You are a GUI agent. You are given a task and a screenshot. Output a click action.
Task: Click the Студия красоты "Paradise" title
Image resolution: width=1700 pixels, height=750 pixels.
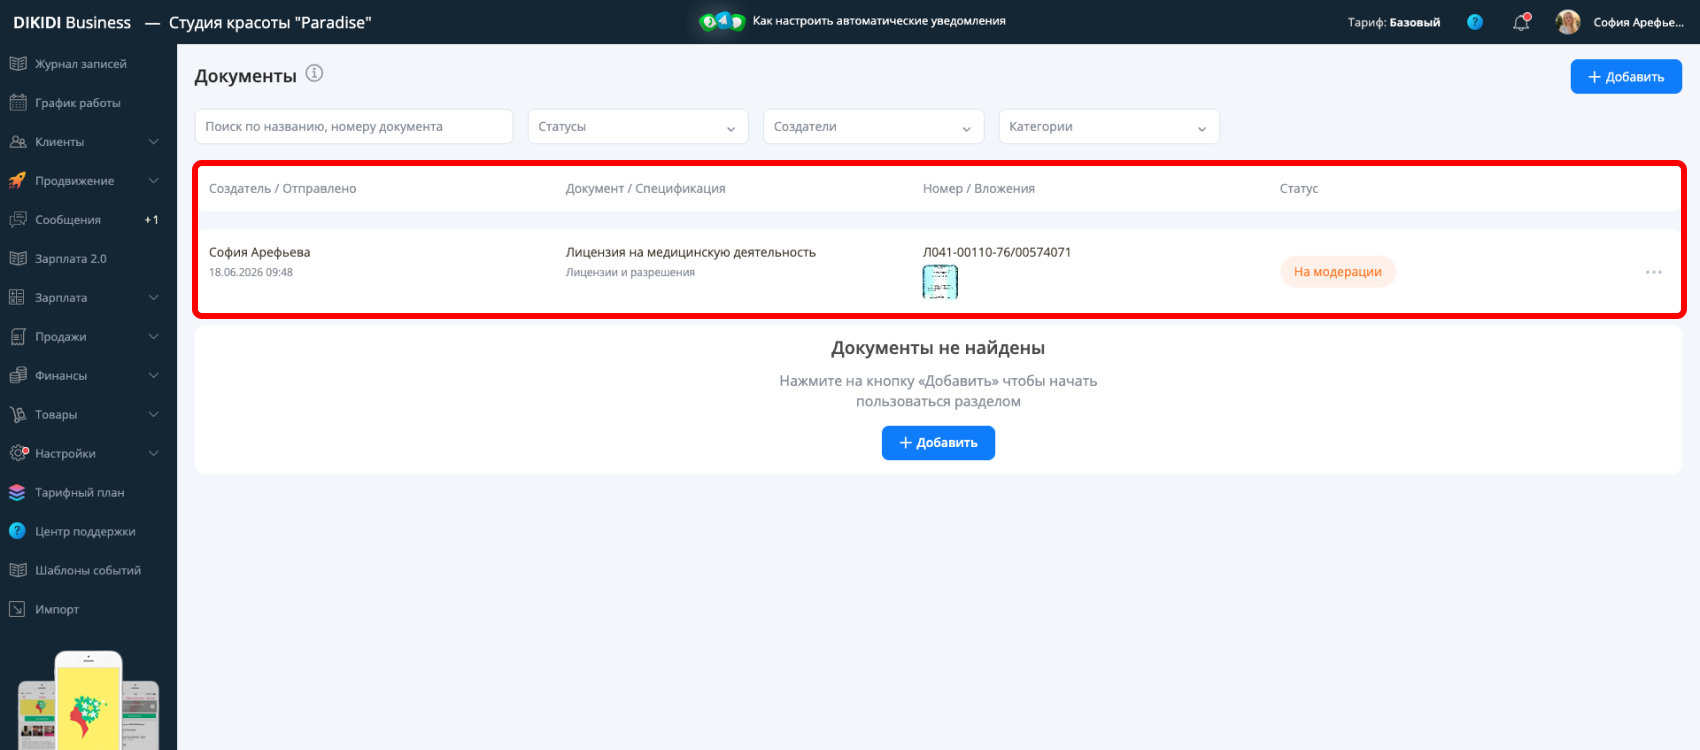(x=270, y=22)
